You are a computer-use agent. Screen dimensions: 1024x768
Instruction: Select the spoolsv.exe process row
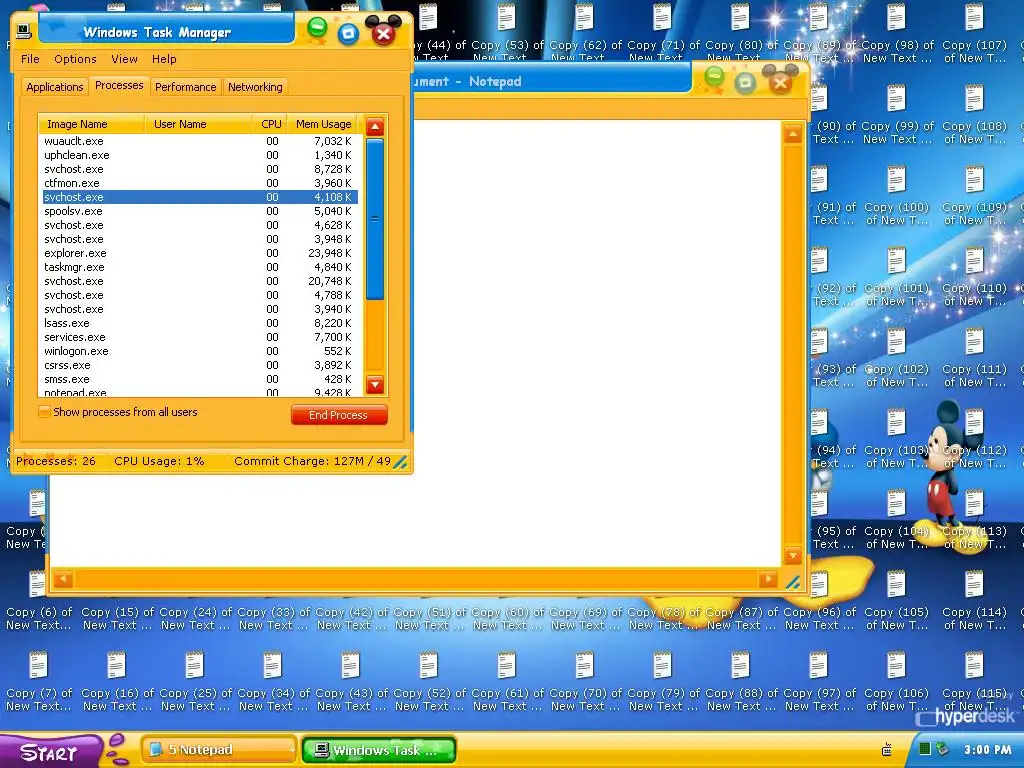coord(199,212)
